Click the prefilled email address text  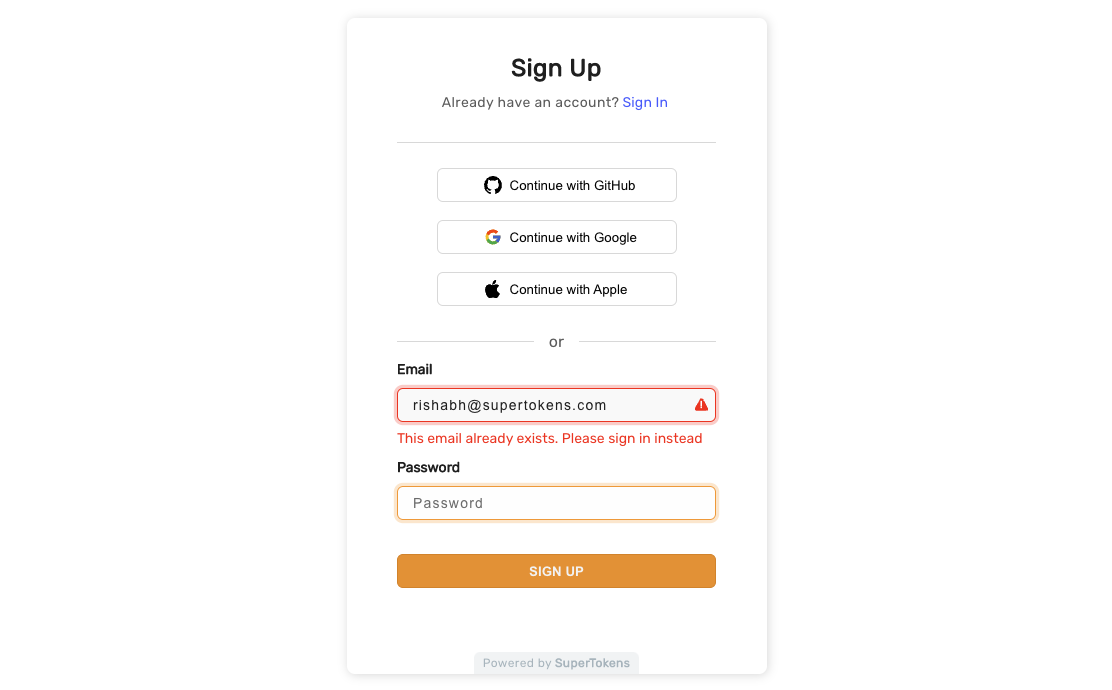click(x=509, y=405)
